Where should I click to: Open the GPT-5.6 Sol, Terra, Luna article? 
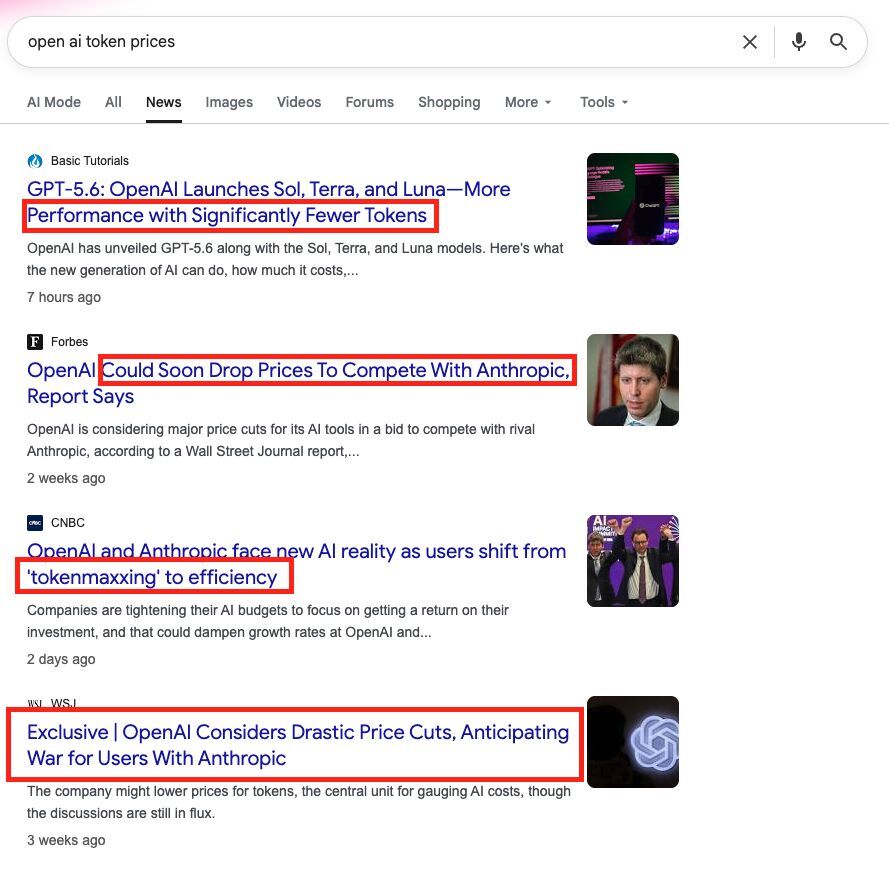tap(269, 202)
